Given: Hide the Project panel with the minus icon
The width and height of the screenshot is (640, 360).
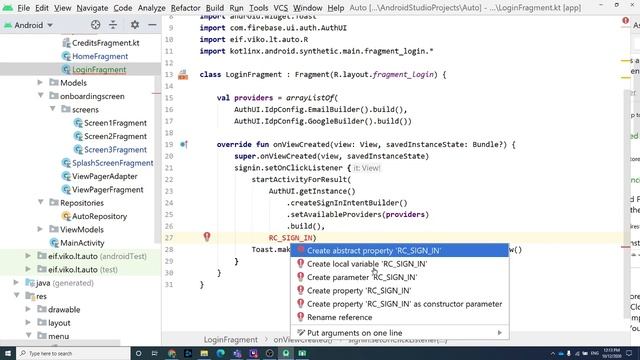Looking at the screenshot, I should [x=152, y=25].
